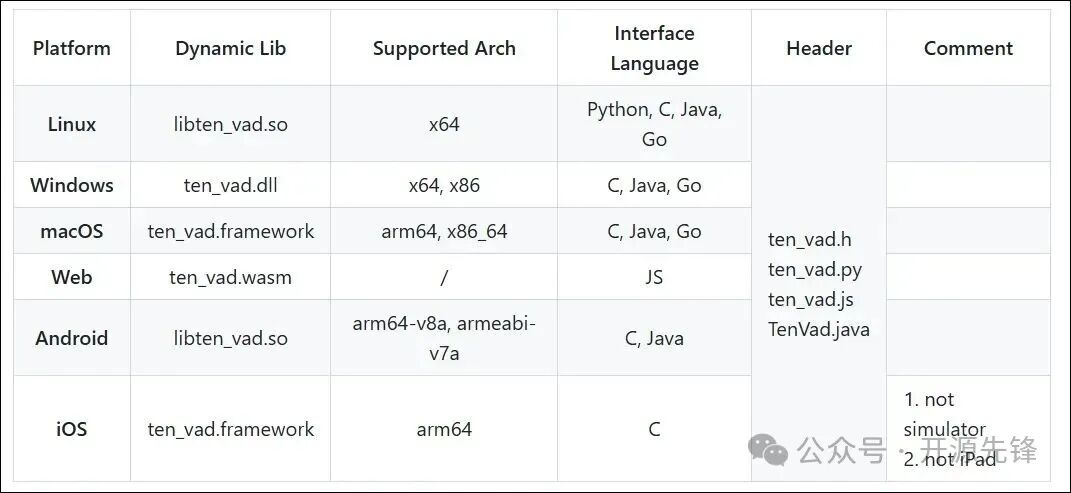
Task: Click the "Platform" column header
Action: tap(71, 48)
